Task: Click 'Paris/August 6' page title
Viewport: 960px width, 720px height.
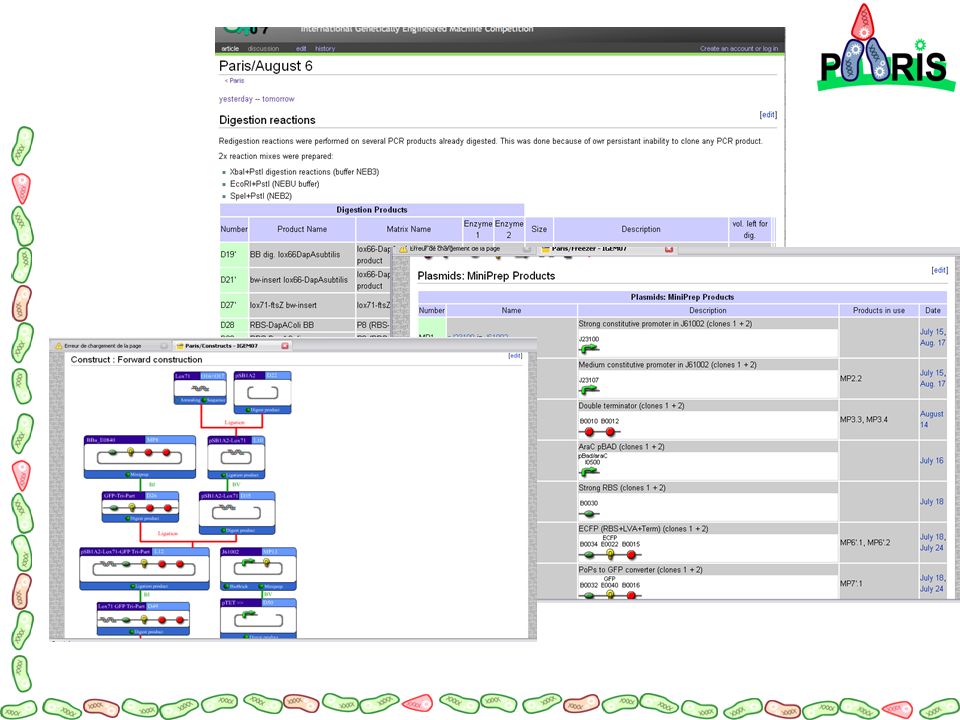Action: pyautogui.click(x=266, y=66)
